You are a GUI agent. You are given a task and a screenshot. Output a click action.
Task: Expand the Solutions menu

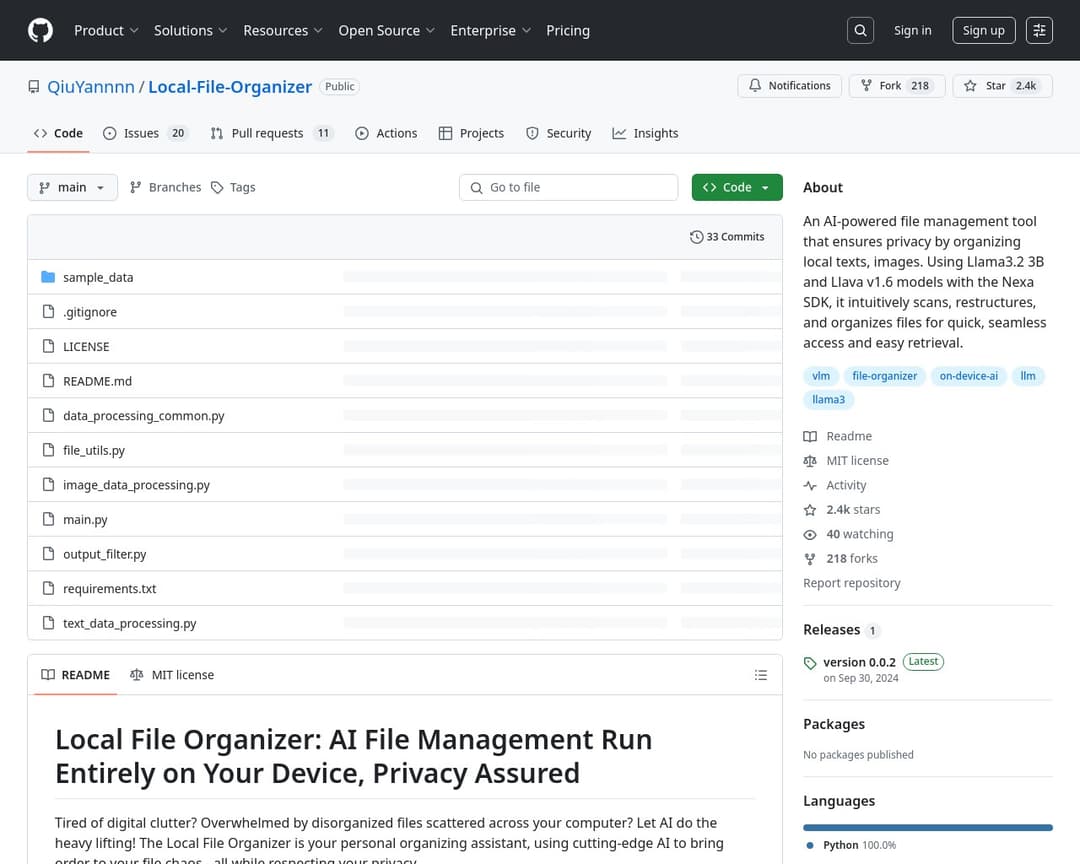coord(190,30)
